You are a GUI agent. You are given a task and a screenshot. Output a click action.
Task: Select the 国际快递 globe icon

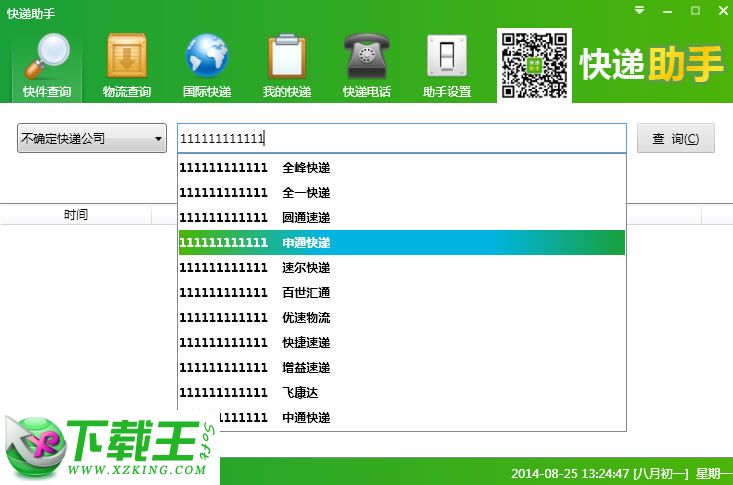click(x=207, y=58)
